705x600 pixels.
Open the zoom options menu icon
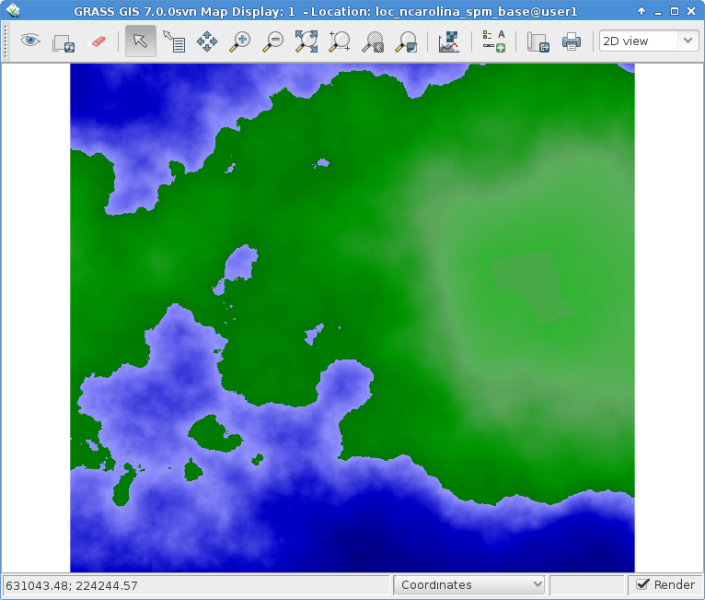click(x=406, y=41)
